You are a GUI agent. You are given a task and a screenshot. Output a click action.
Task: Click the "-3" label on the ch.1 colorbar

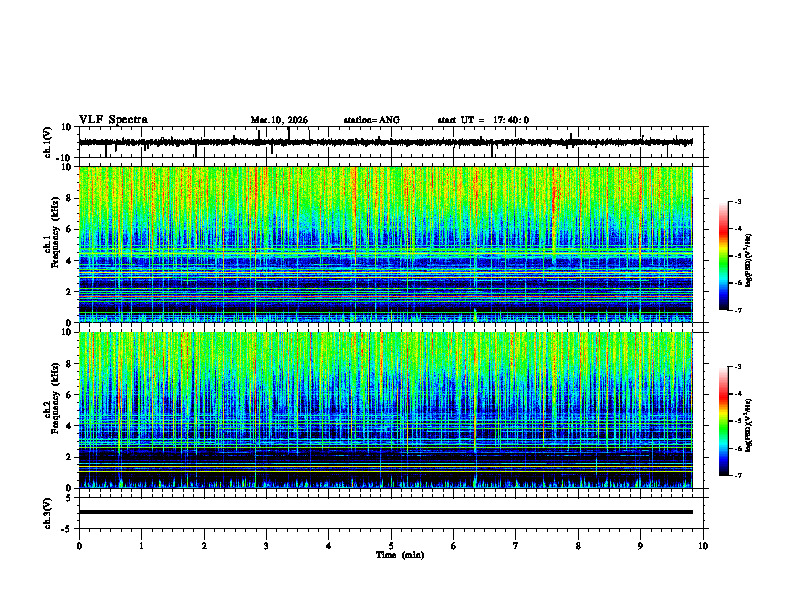(738, 201)
